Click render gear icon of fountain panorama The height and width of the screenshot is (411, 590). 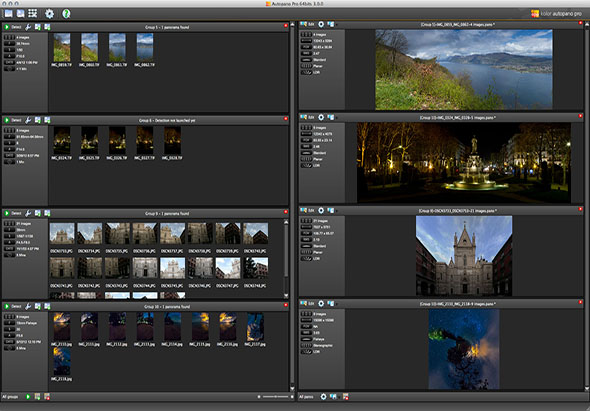[321, 117]
